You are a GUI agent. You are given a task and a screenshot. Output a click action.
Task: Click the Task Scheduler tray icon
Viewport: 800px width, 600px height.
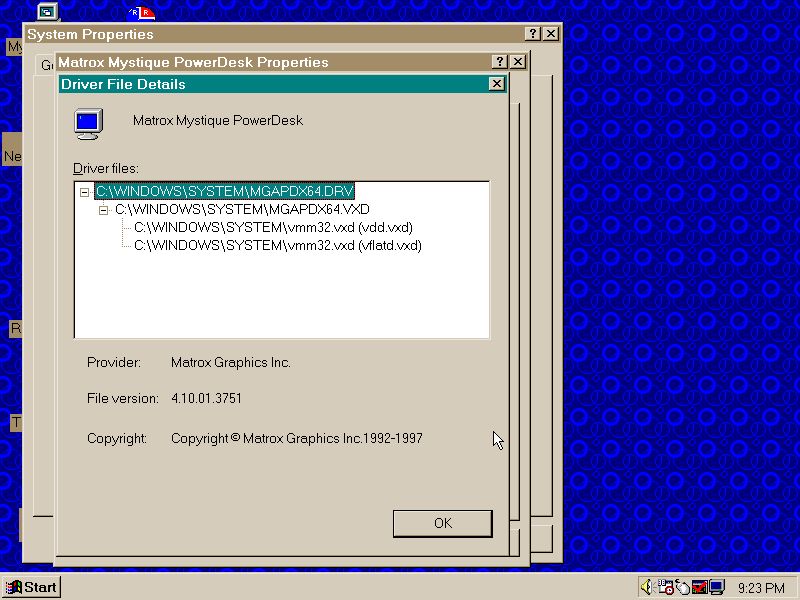[x=664, y=587]
